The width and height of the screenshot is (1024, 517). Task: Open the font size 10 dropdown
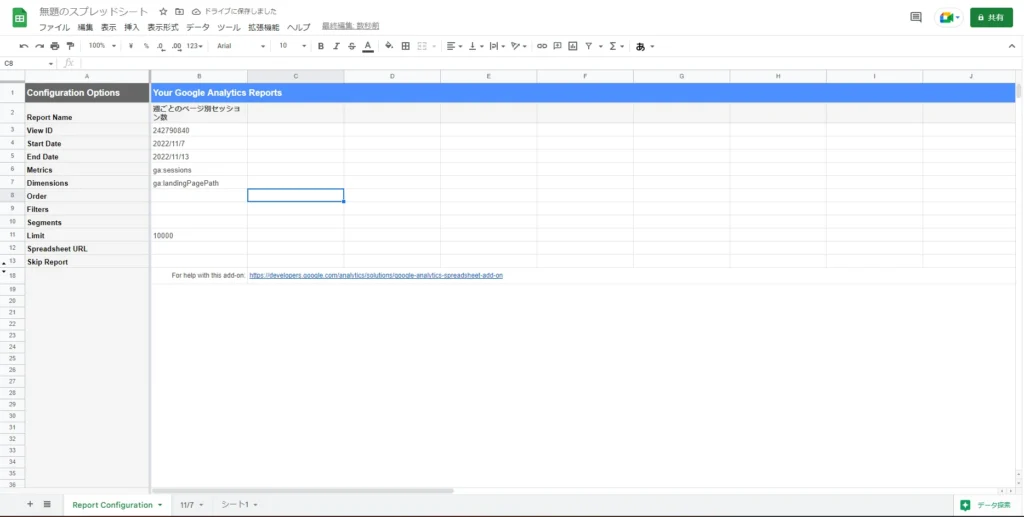pos(293,46)
